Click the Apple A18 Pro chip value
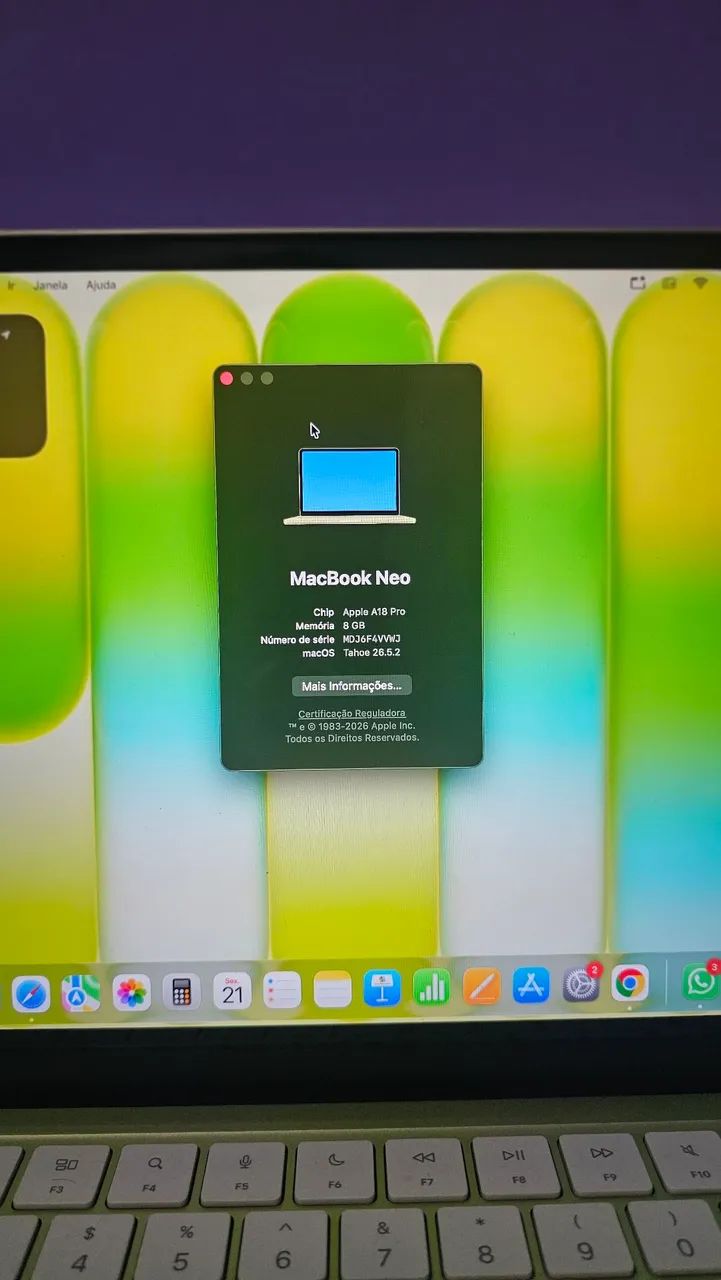The image size is (721, 1280). (374, 612)
